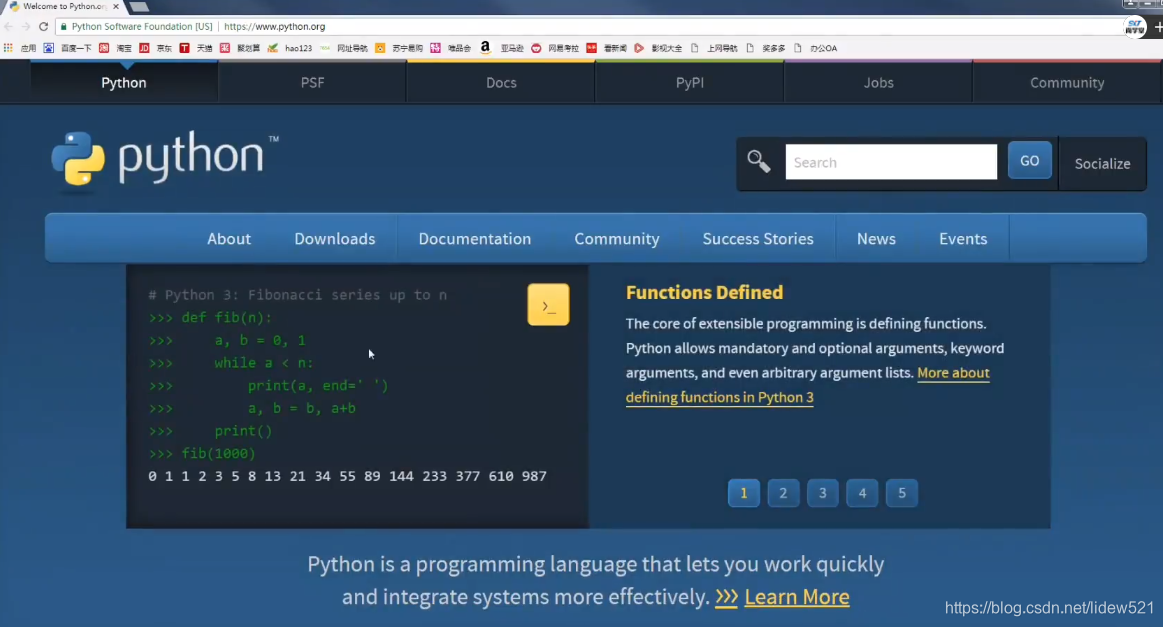Open the Downloads menu

[334, 238]
